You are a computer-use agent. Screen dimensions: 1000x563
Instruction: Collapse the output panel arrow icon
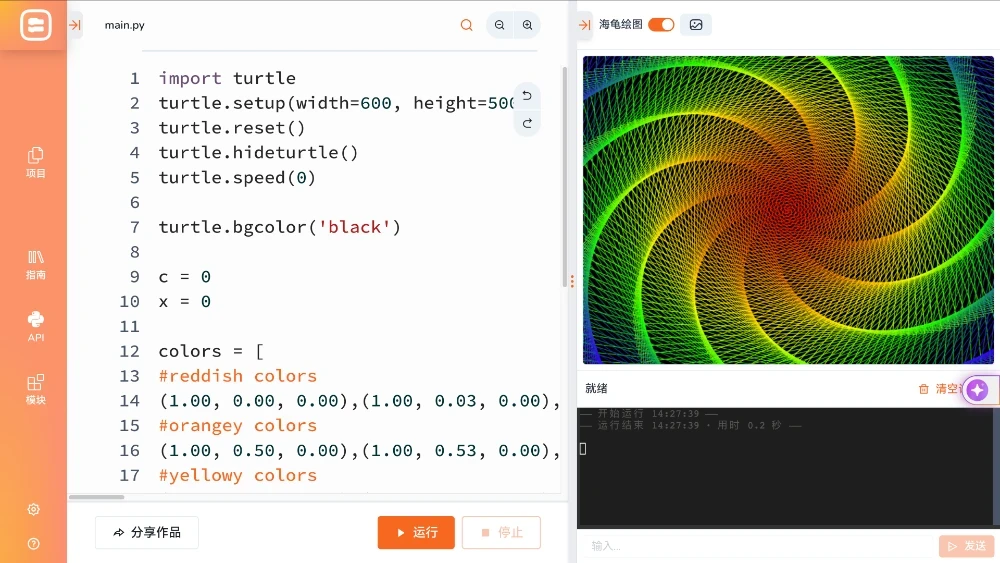[584, 25]
